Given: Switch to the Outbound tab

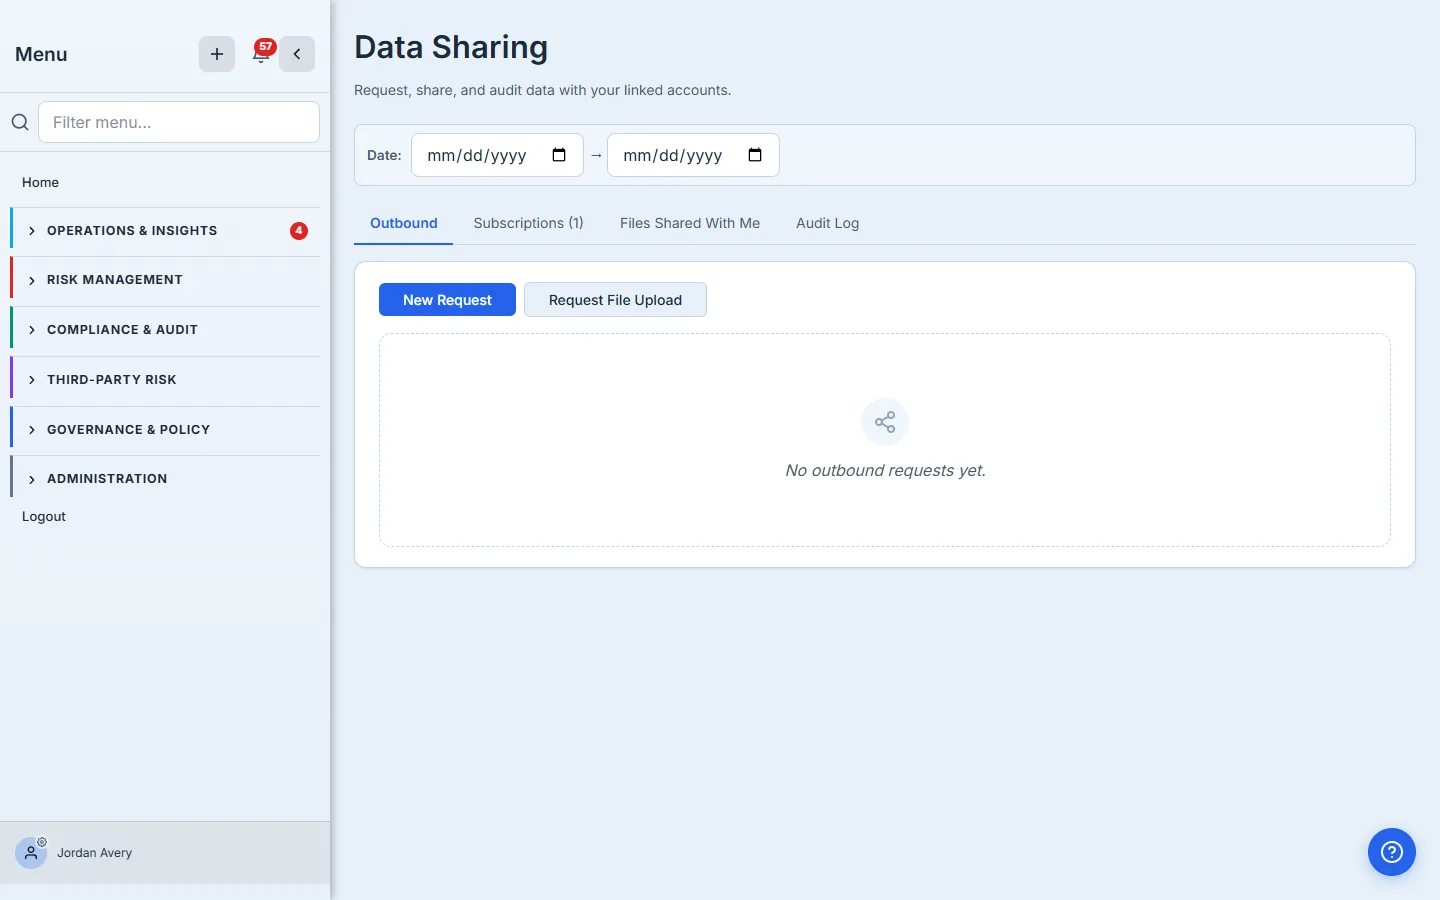Looking at the screenshot, I should coord(404,223).
